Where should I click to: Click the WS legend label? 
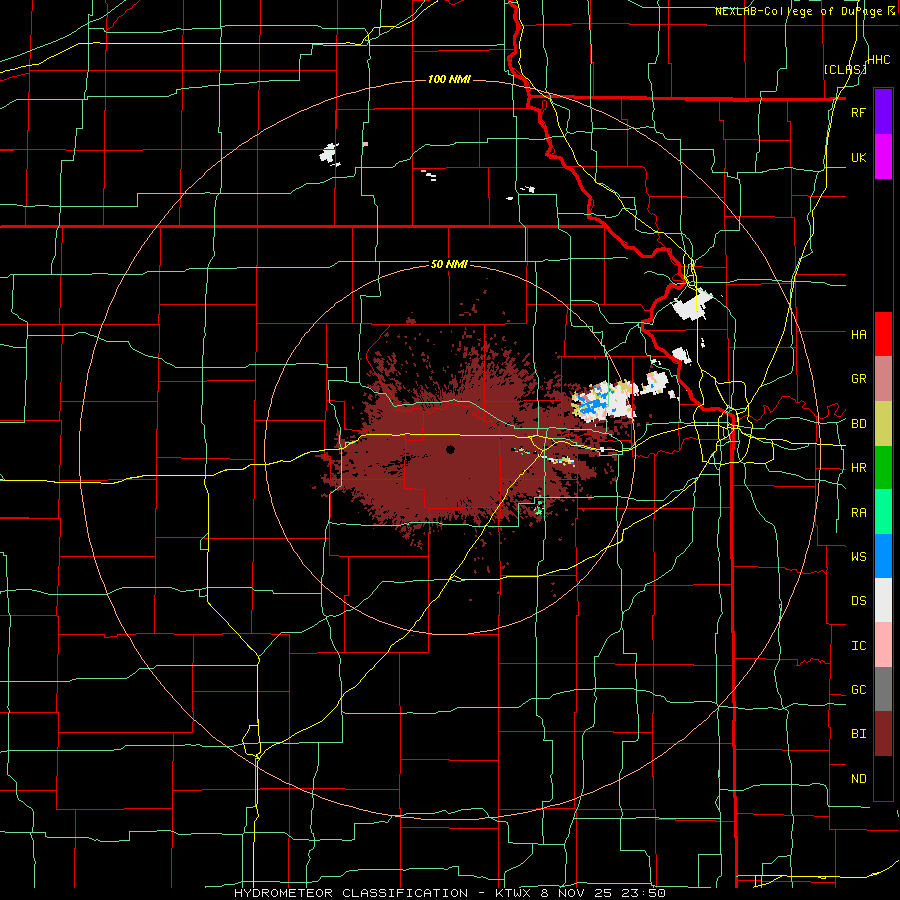click(858, 557)
